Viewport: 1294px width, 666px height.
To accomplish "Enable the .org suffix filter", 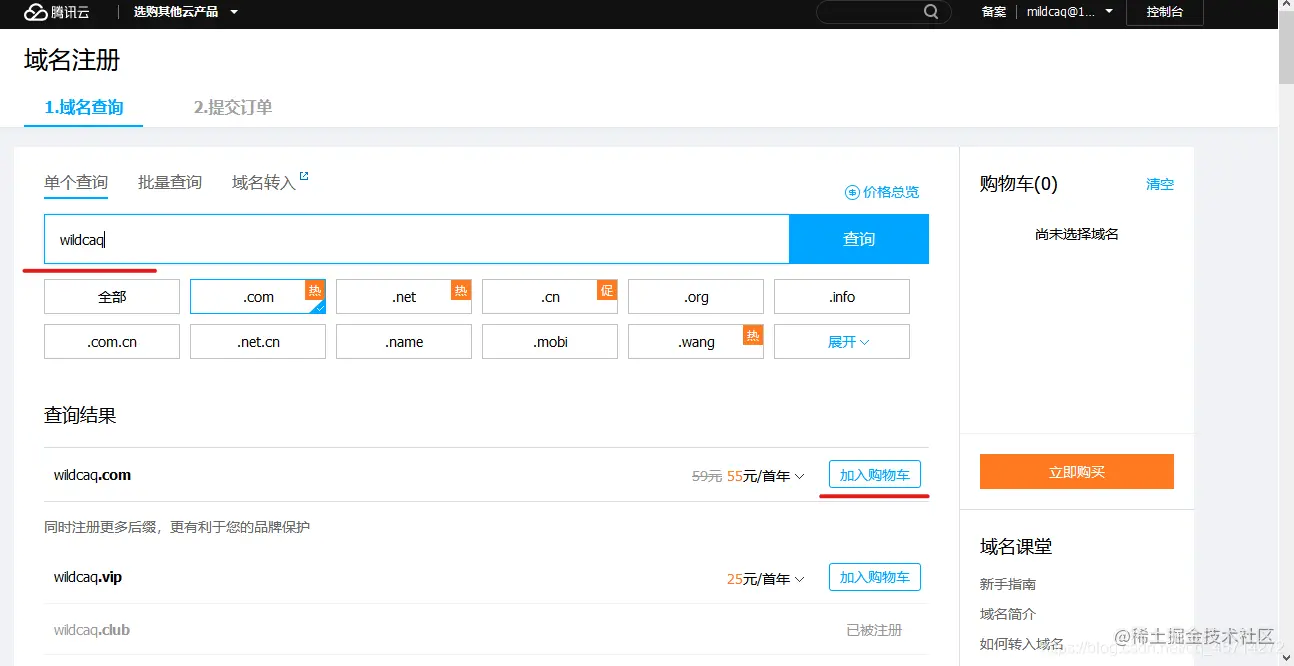I will 695,296.
